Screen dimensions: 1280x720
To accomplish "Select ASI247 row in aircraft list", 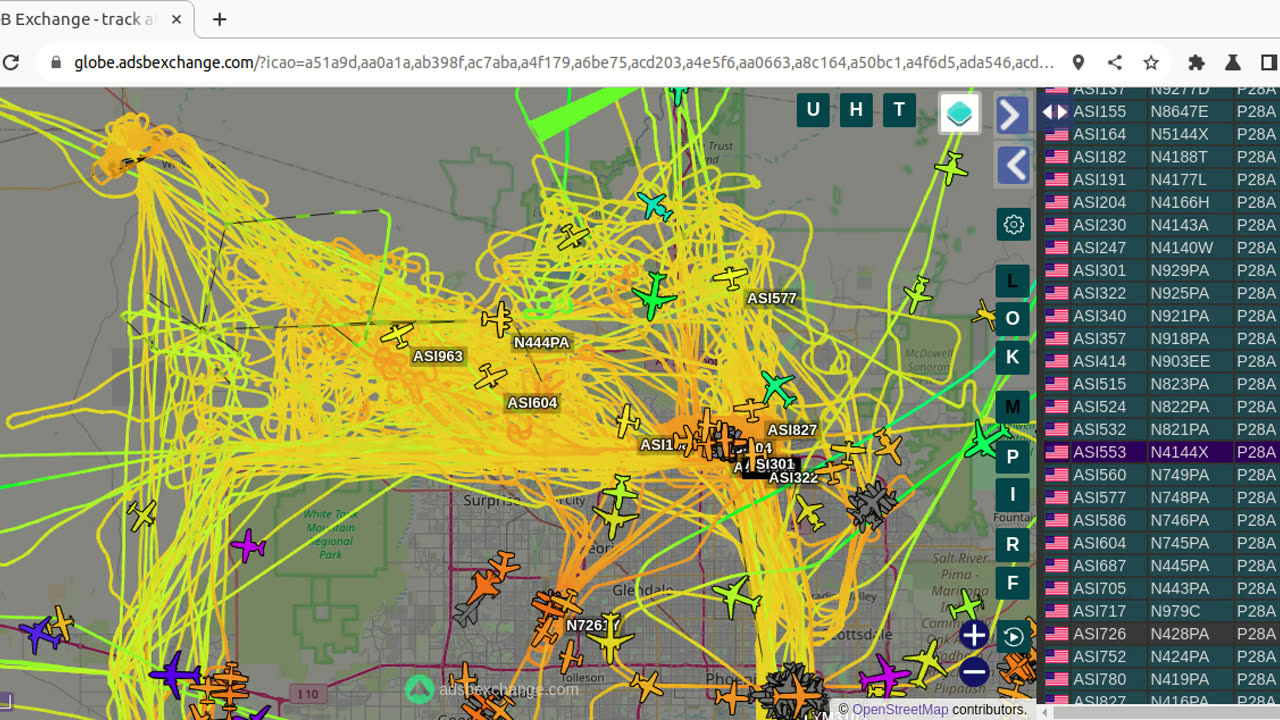I will pyautogui.click(x=1160, y=248).
